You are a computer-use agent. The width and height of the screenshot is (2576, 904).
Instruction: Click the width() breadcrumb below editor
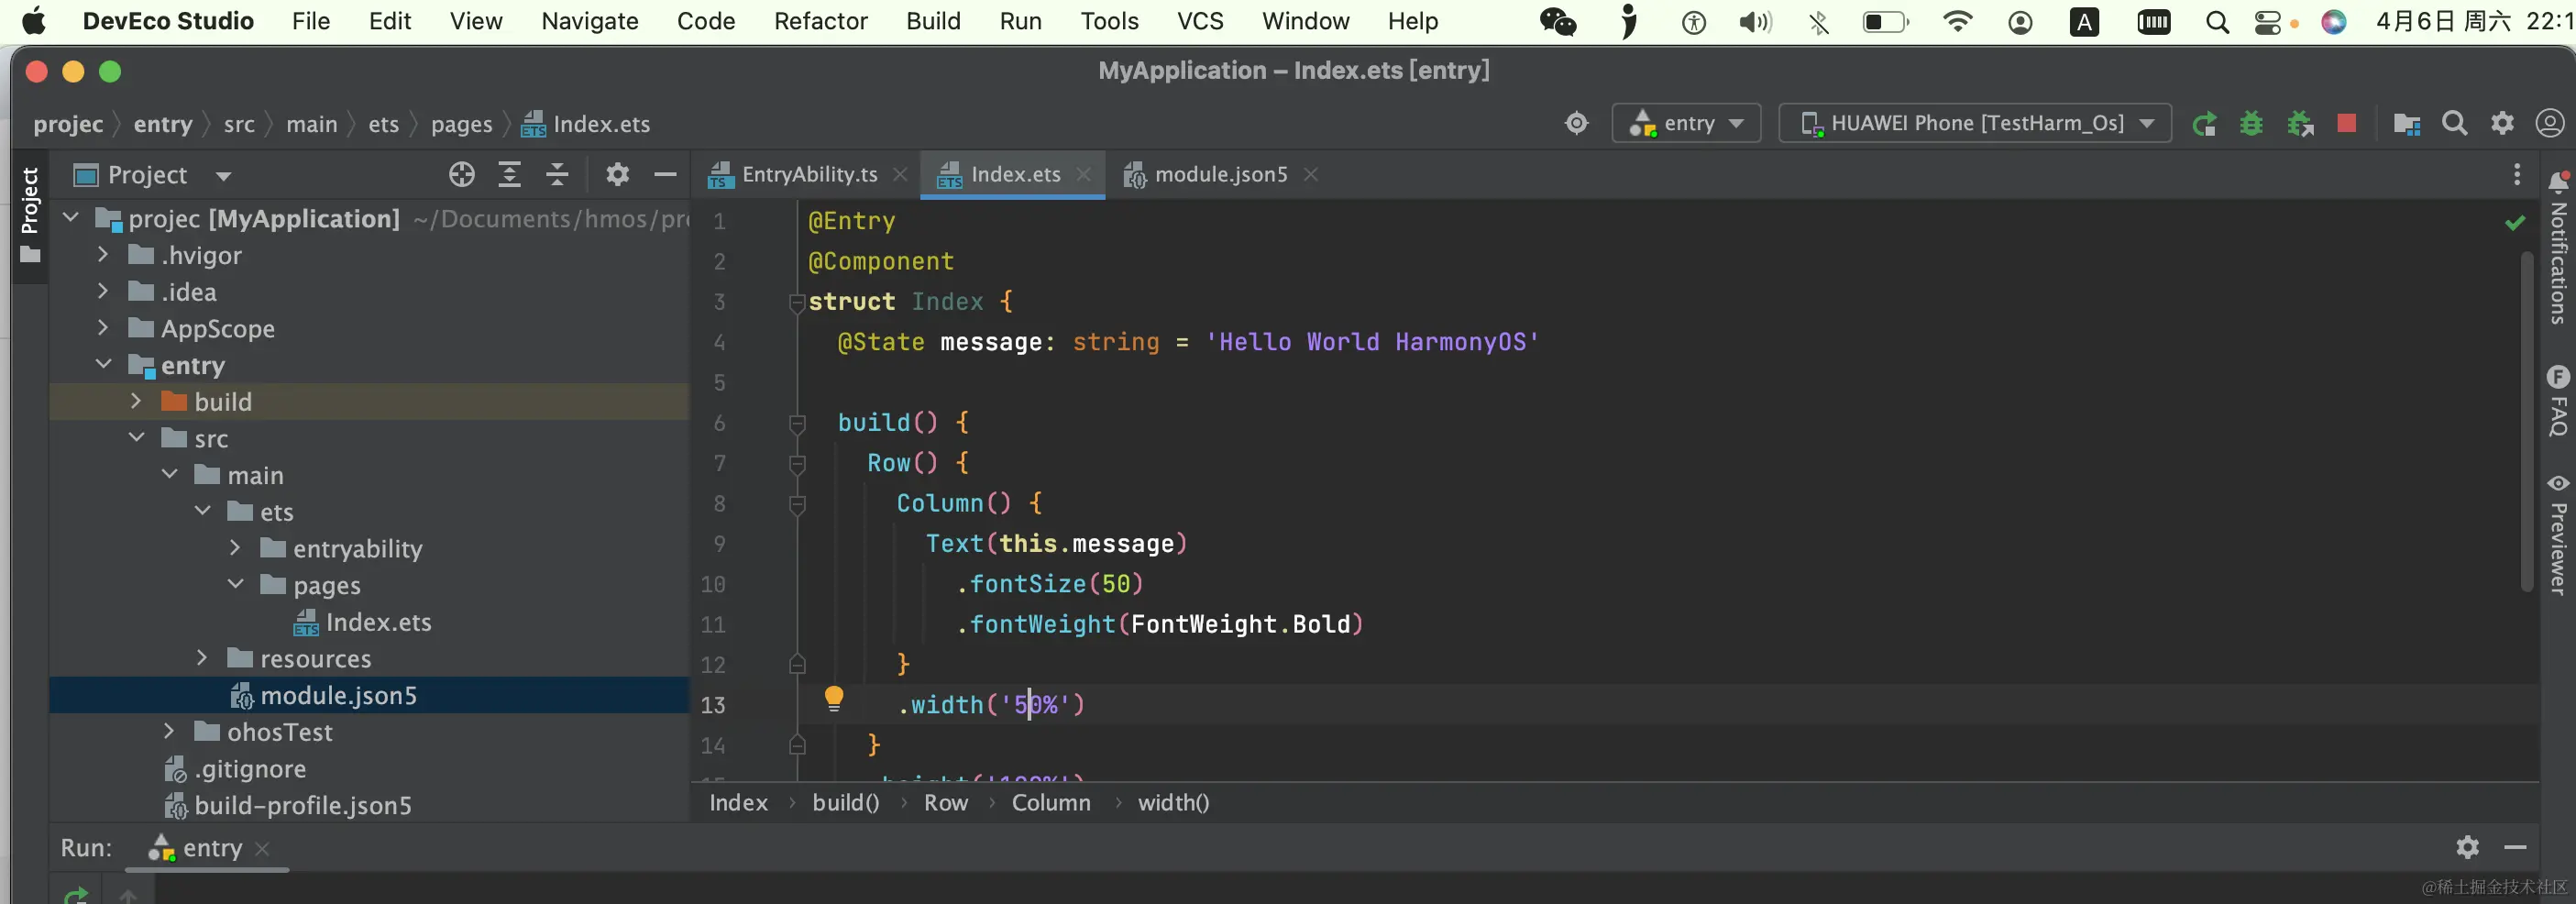(x=1173, y=803)
